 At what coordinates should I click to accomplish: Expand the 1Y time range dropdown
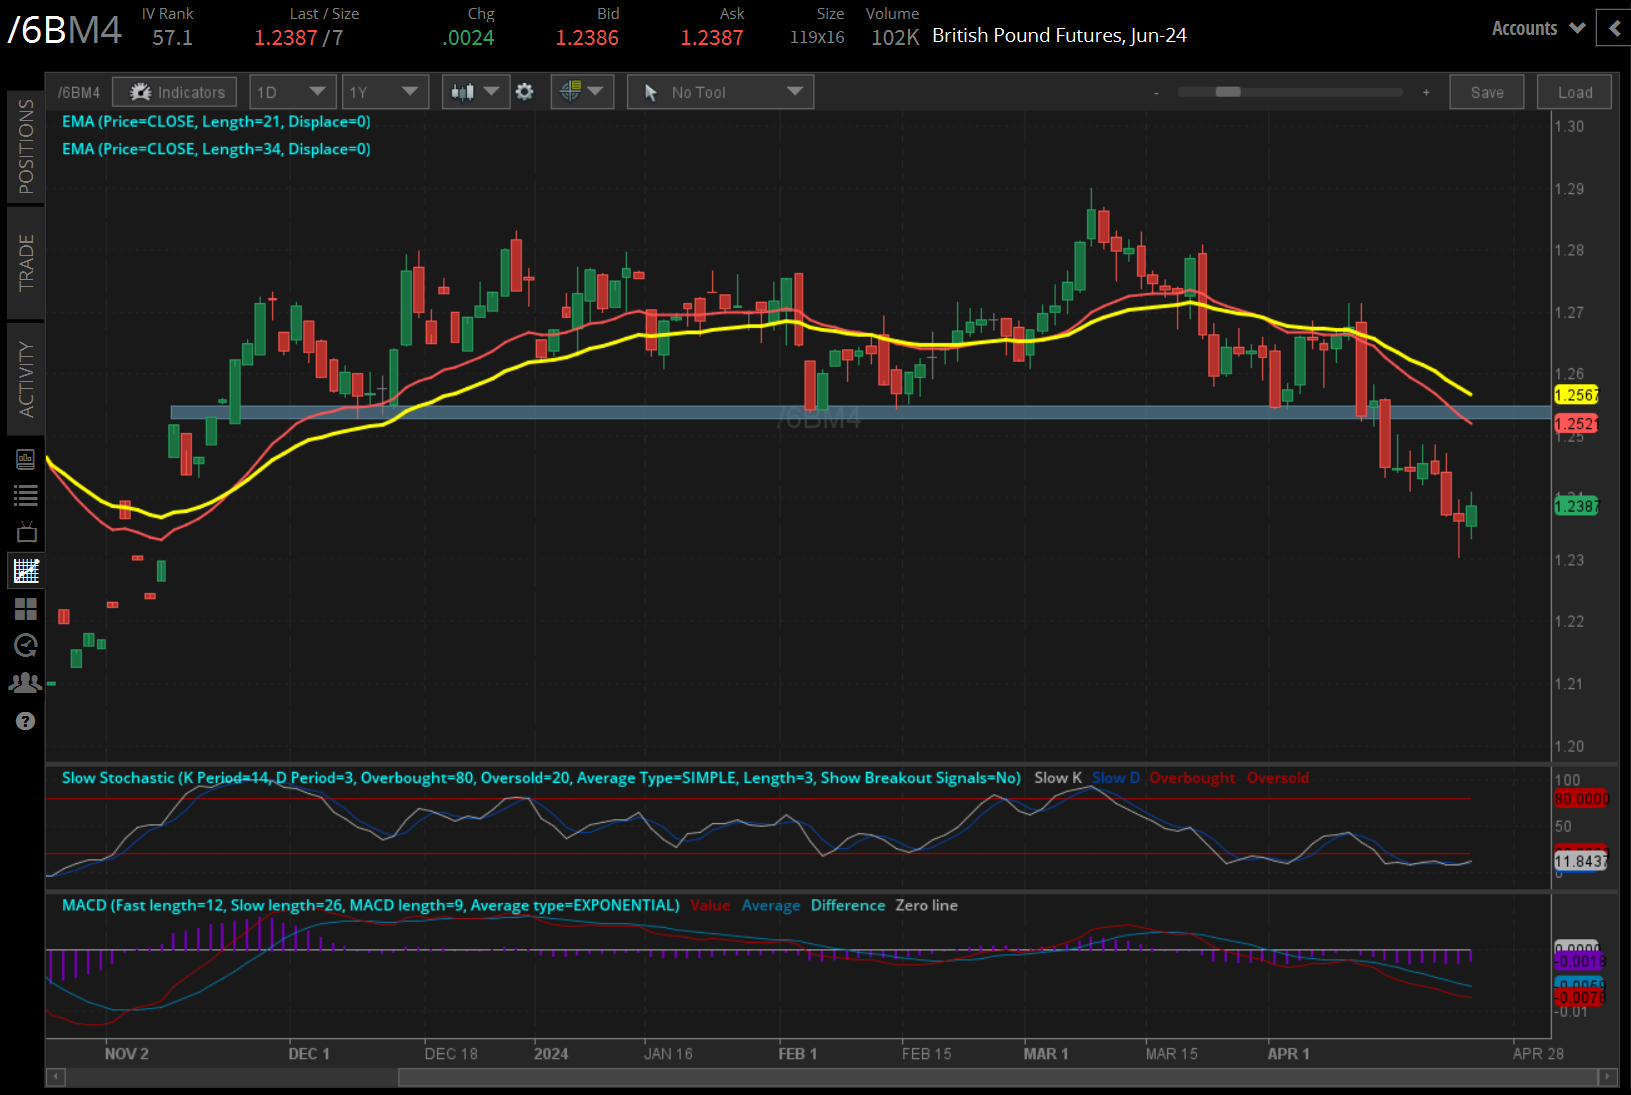click(384, 92)
